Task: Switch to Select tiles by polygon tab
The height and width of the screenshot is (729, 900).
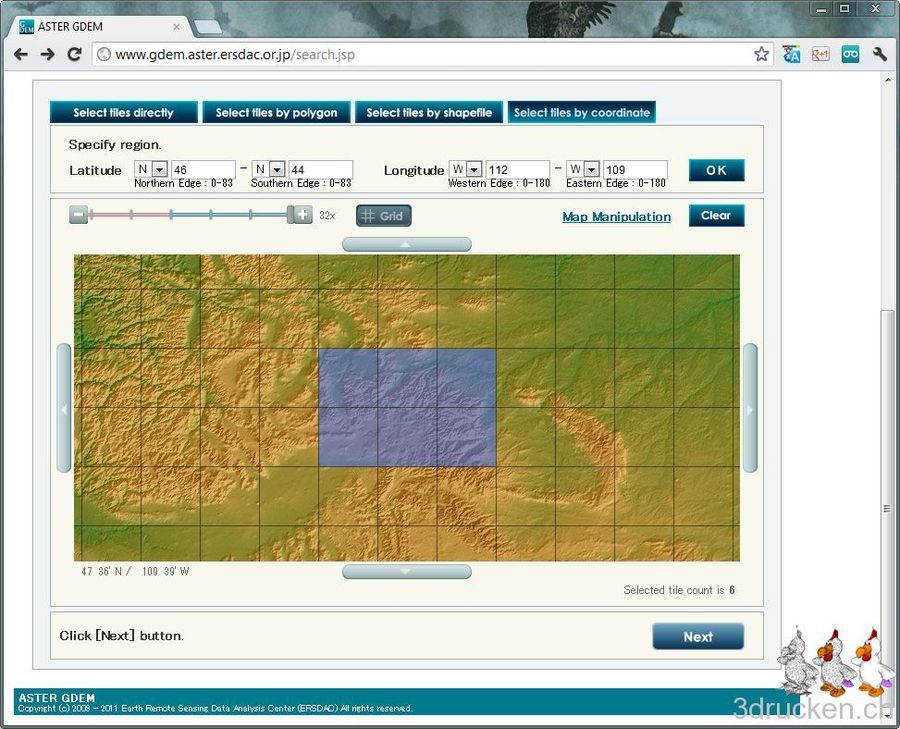Action: click(x=276, y=113)
